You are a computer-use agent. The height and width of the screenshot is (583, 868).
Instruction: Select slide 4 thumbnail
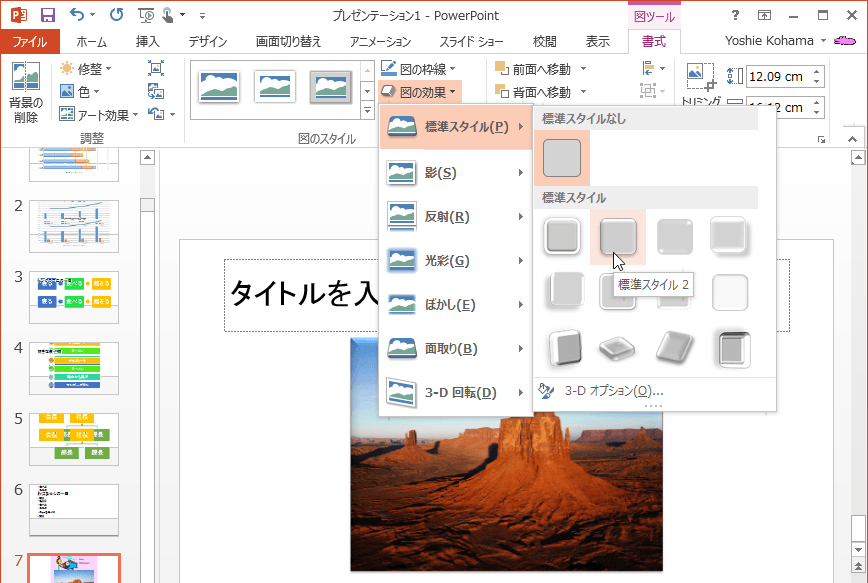coord(74,368)
